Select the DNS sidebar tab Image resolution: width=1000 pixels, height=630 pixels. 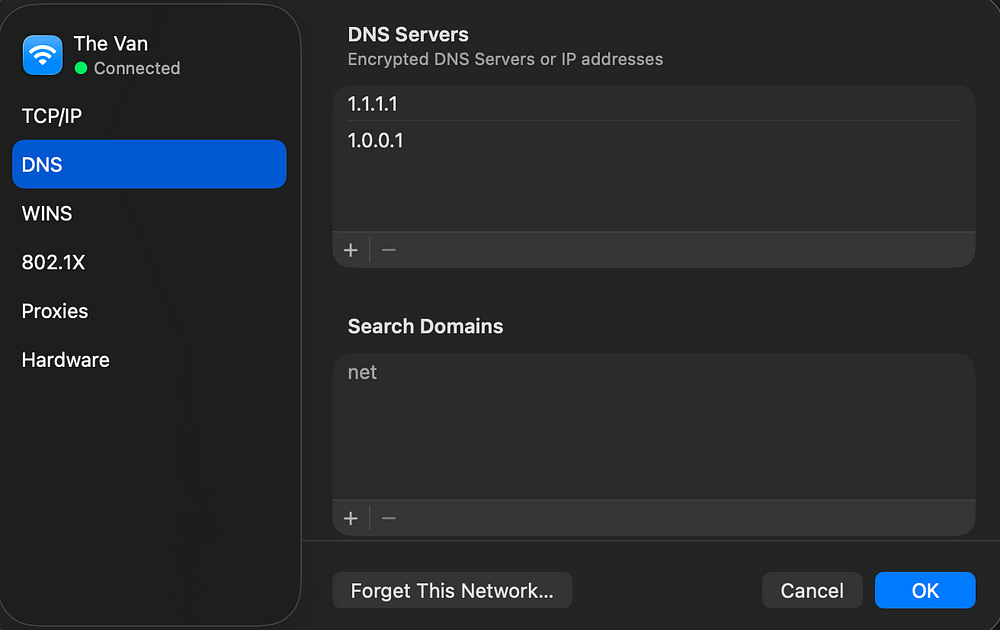(149, 165)
